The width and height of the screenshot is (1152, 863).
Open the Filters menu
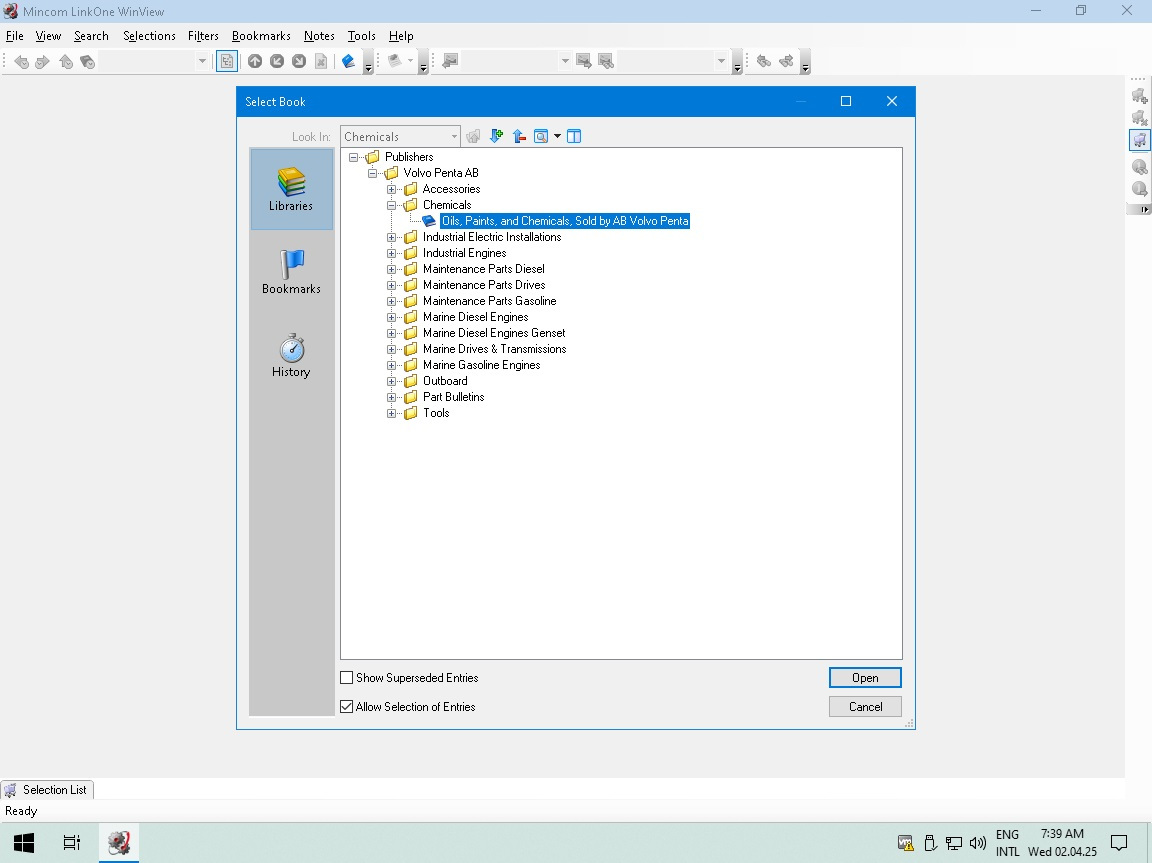pyautogui.click(x=203, y=36)
